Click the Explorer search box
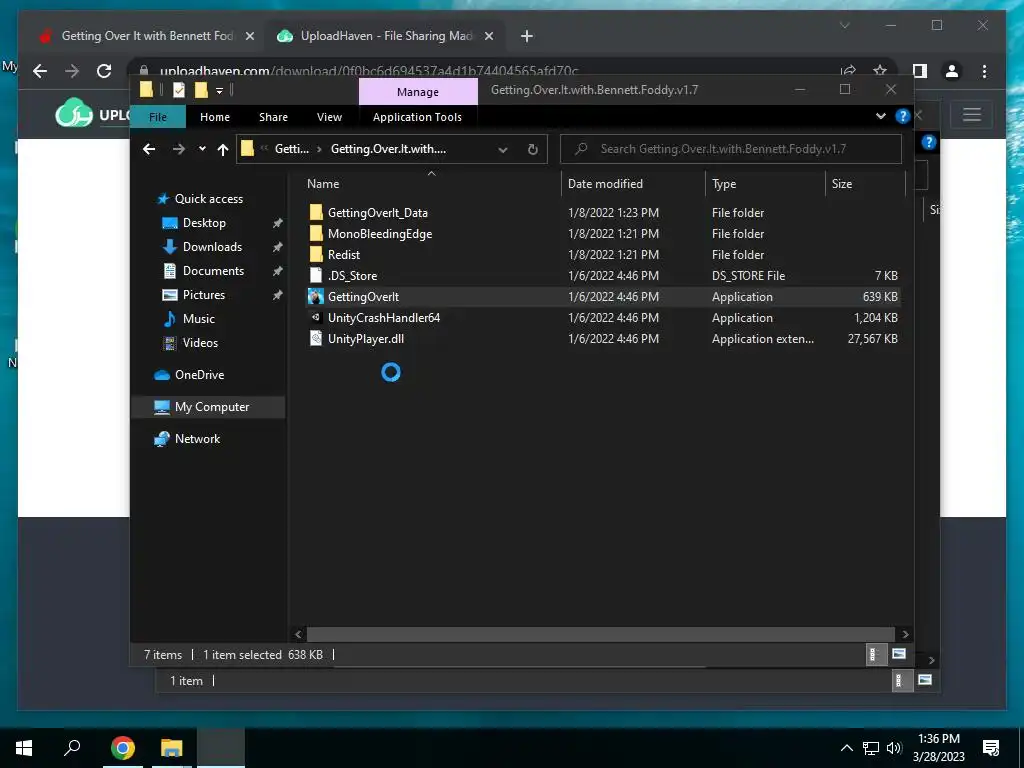The height and width of the screenshot is (768, 1024). (x=731, y=150)
